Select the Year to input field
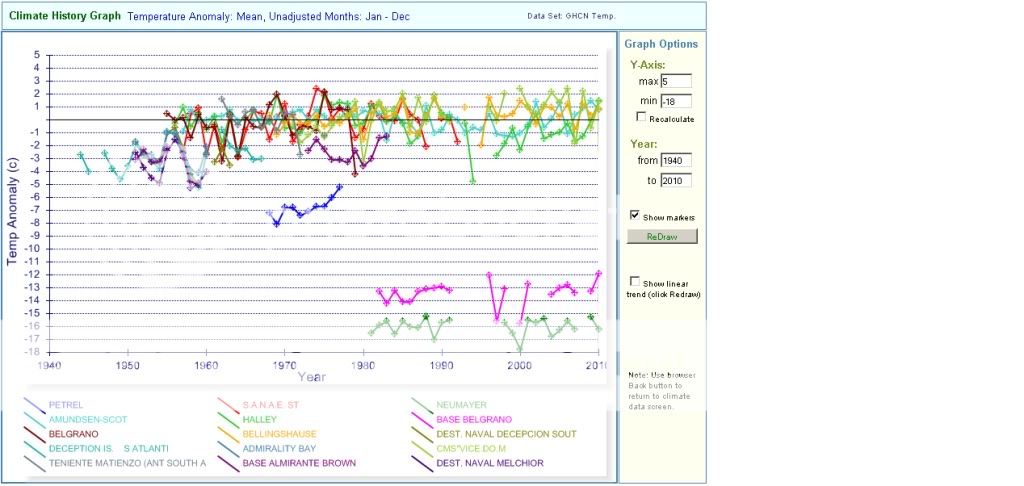Image resolution: width=1024 pixels, height=486 pixels. [x=675, y=180]
